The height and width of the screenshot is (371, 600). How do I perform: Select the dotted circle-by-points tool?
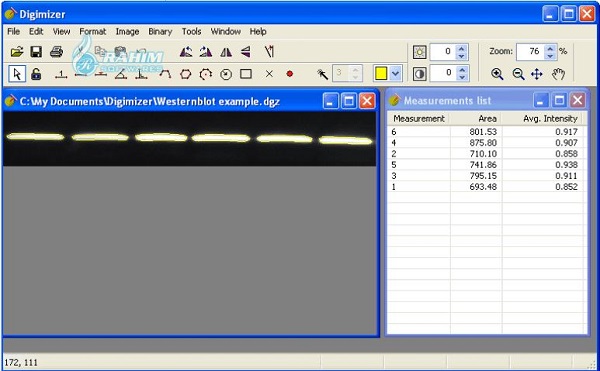[x=206, y=74]
